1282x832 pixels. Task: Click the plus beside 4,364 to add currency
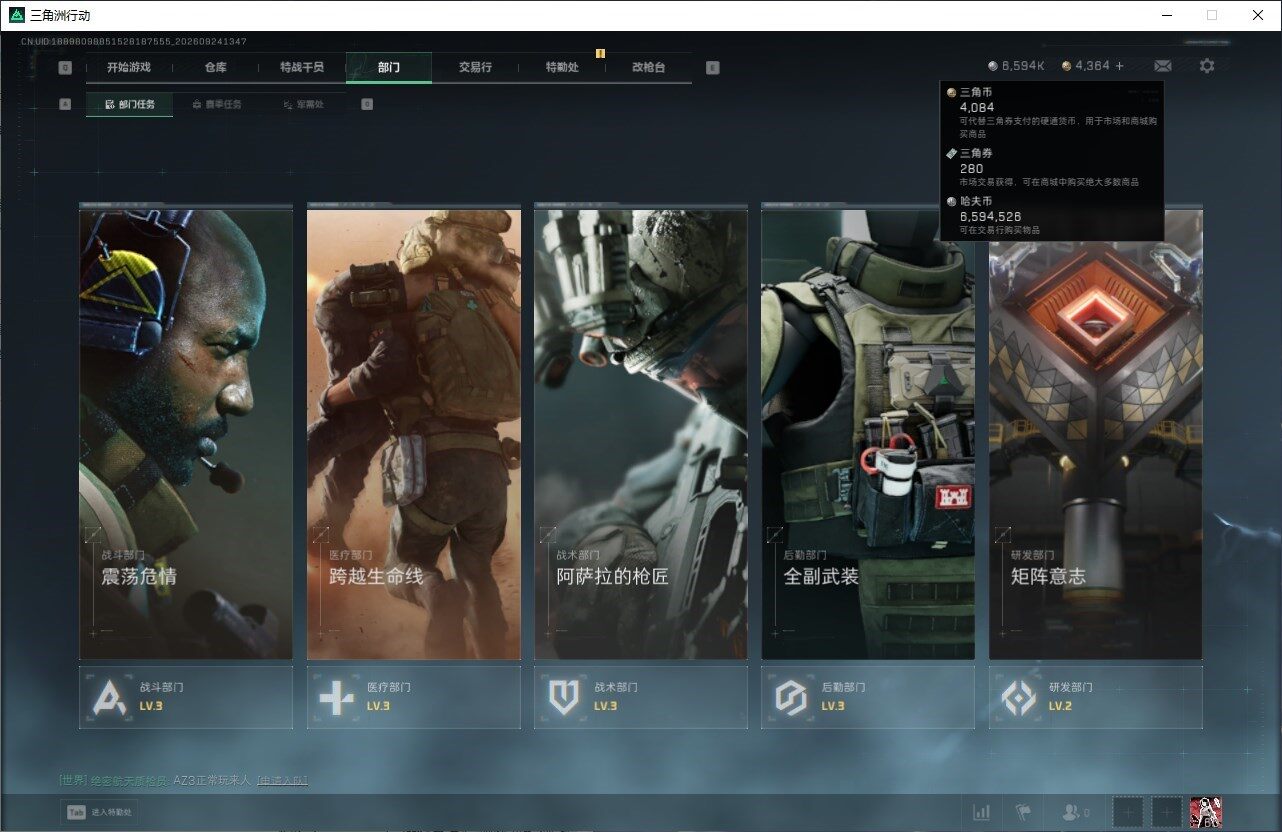[x=1119, y=66]
